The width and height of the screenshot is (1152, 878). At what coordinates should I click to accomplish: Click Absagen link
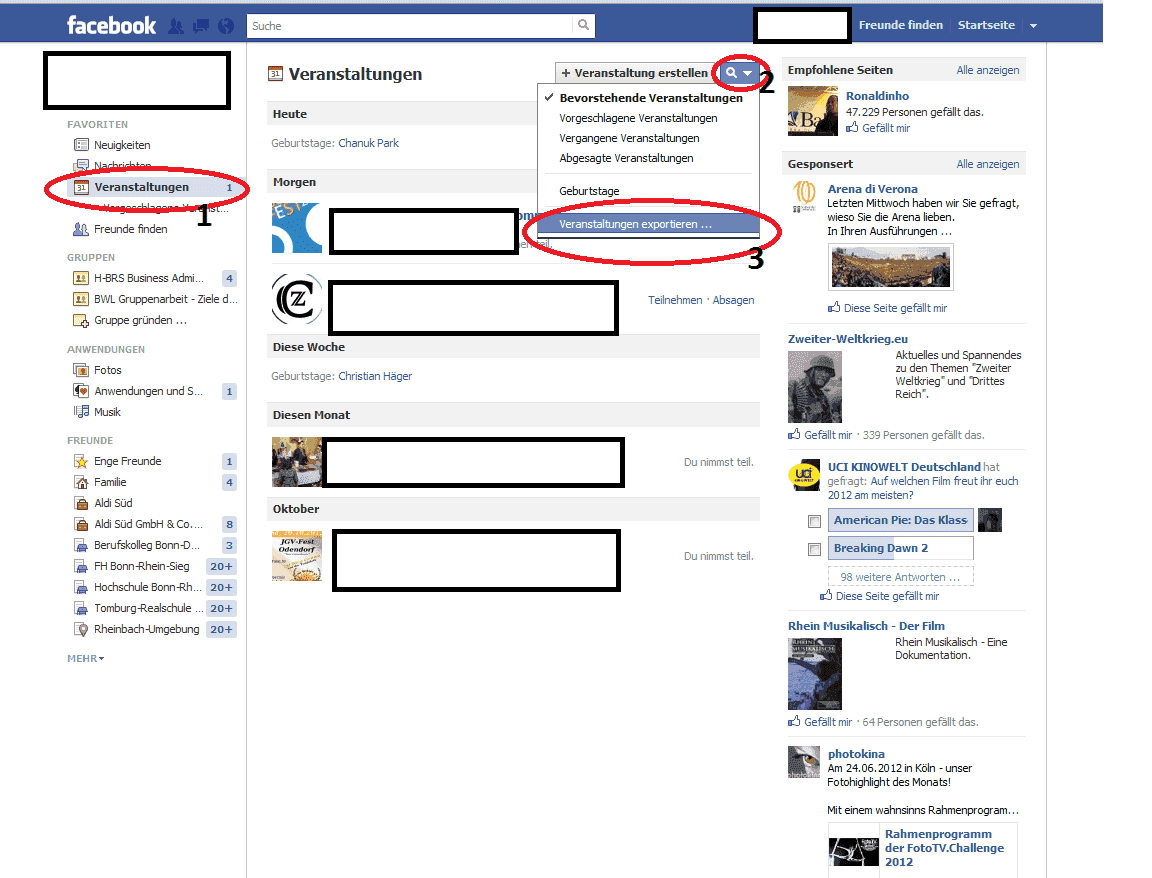733,300
